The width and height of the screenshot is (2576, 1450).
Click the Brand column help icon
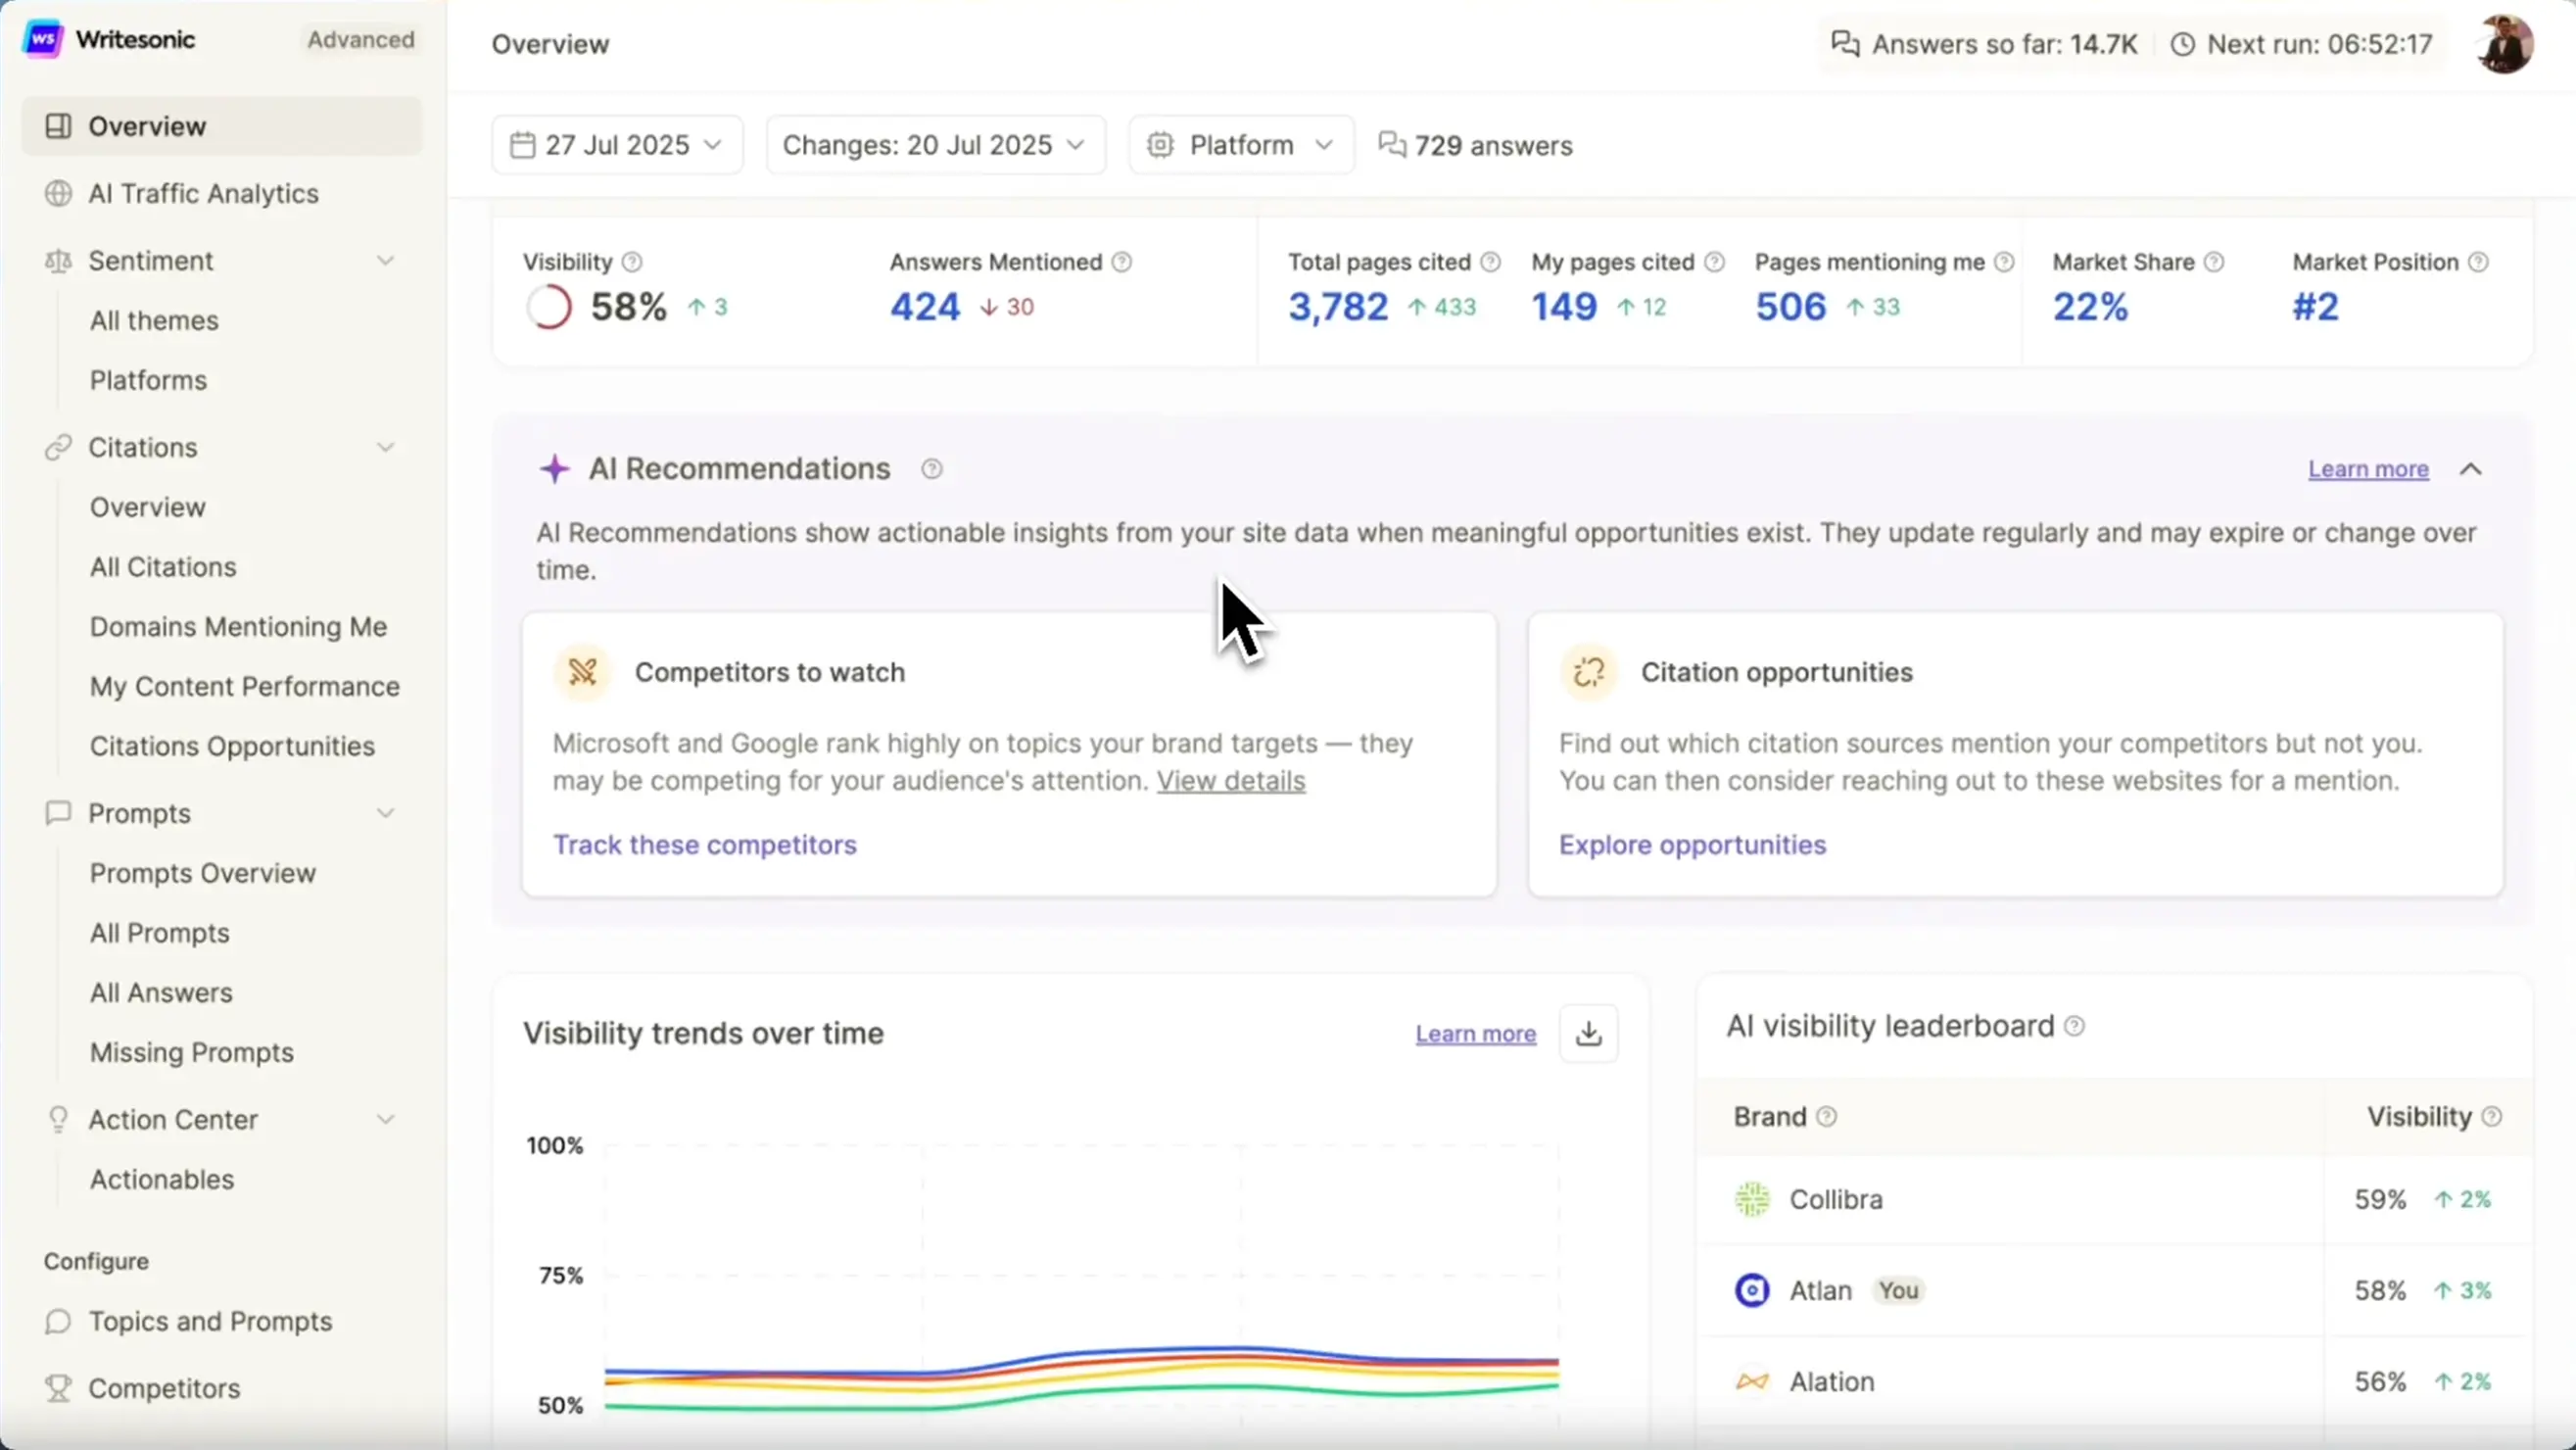coord(1826,1116)
